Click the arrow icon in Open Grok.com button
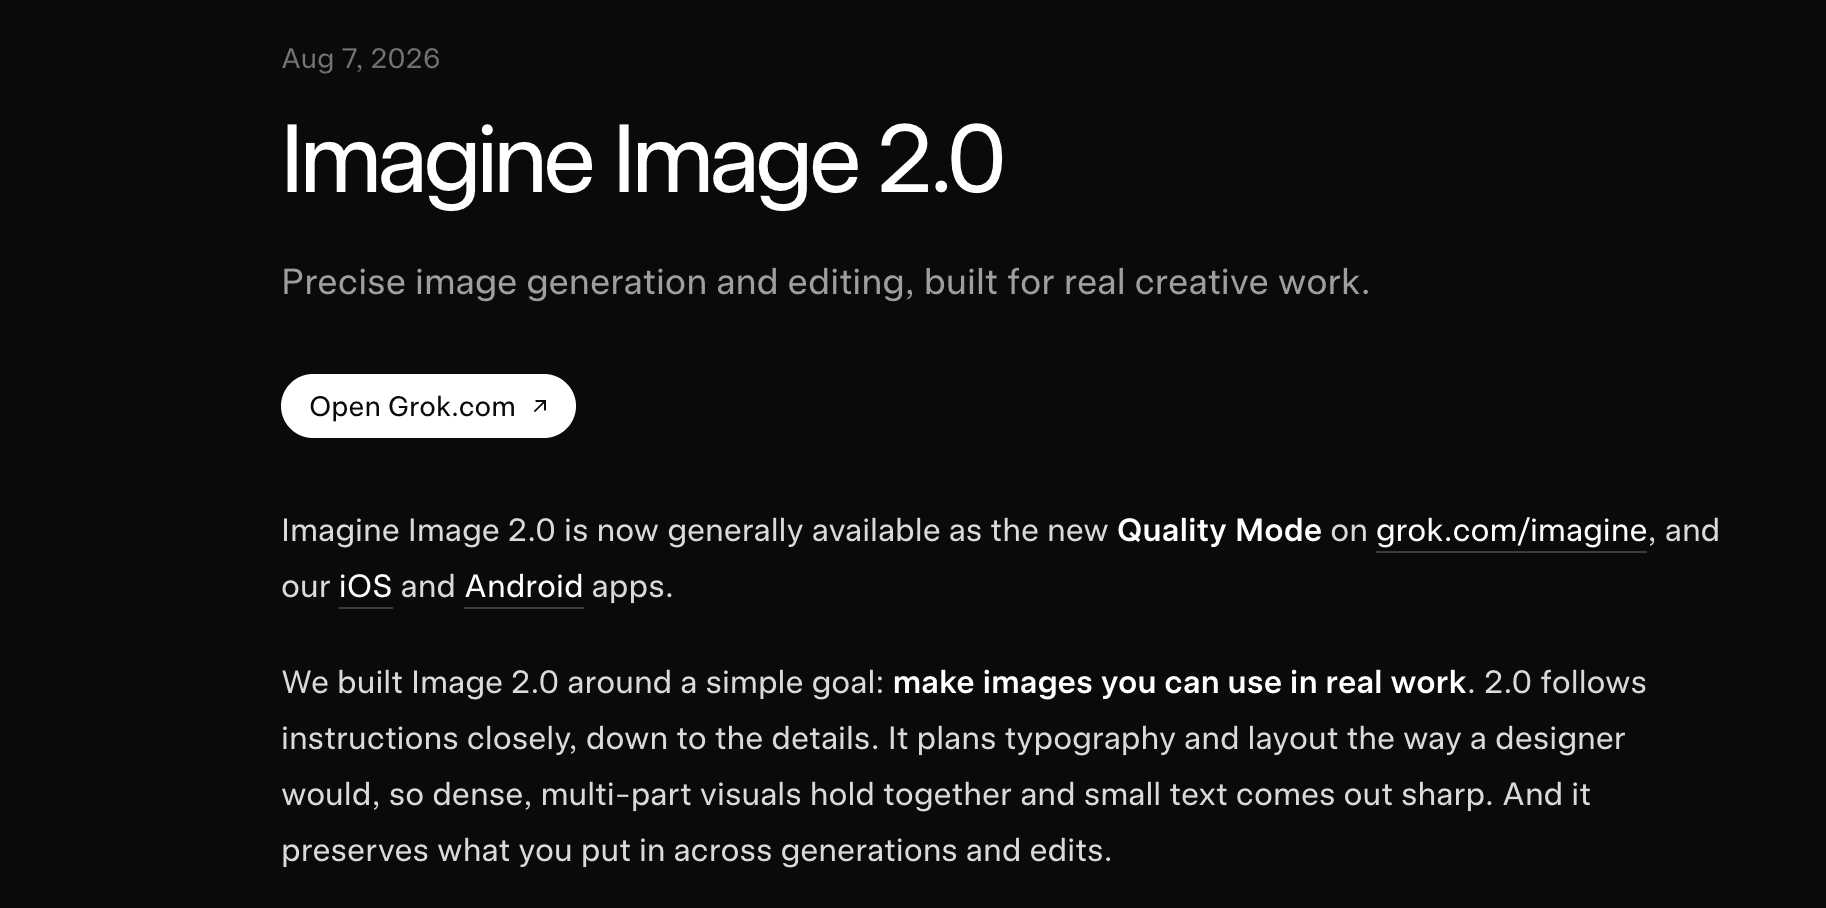 point(540,406)
